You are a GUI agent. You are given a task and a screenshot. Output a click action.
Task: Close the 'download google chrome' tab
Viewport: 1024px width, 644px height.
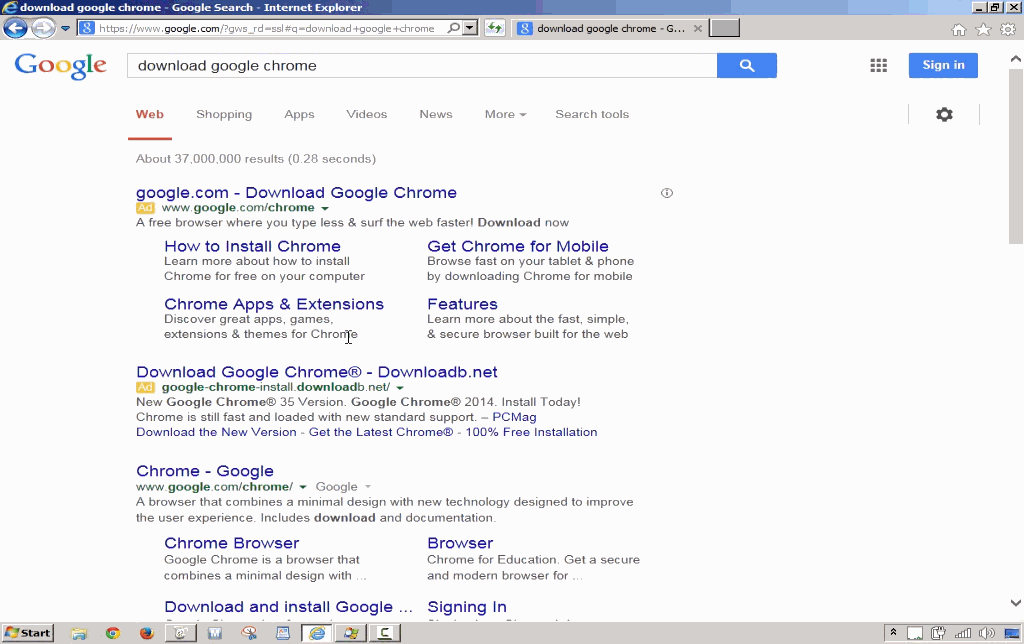pyautogui.click(x=697, y=28)
